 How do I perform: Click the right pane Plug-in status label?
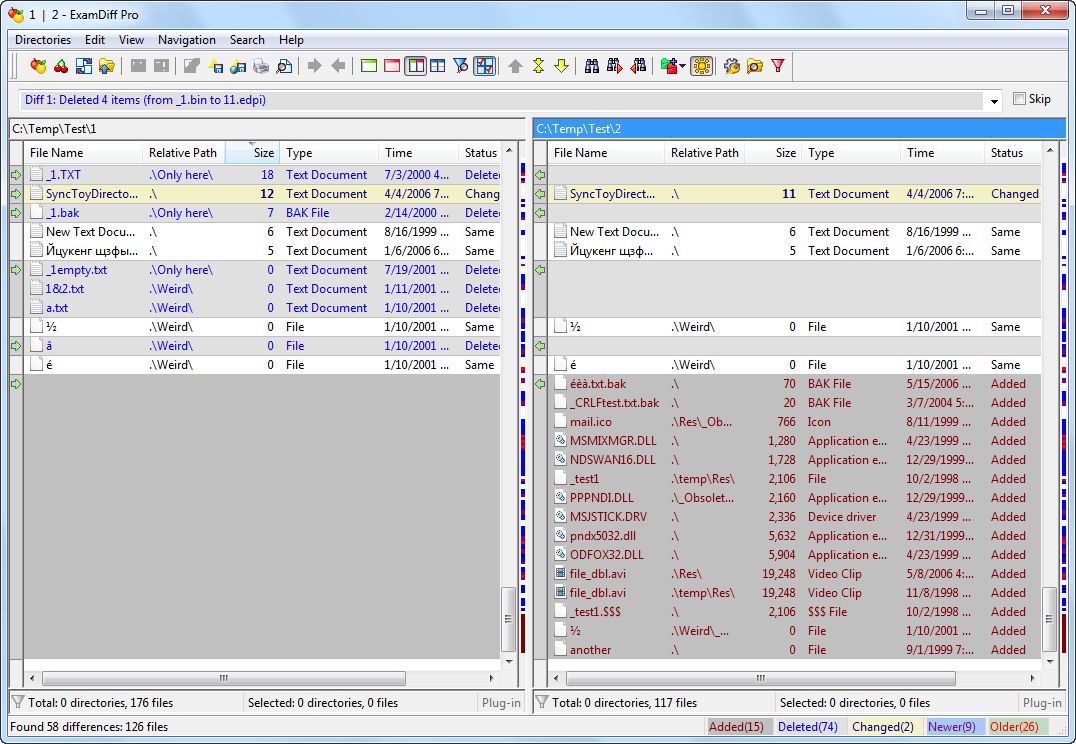coord(1042,702)
